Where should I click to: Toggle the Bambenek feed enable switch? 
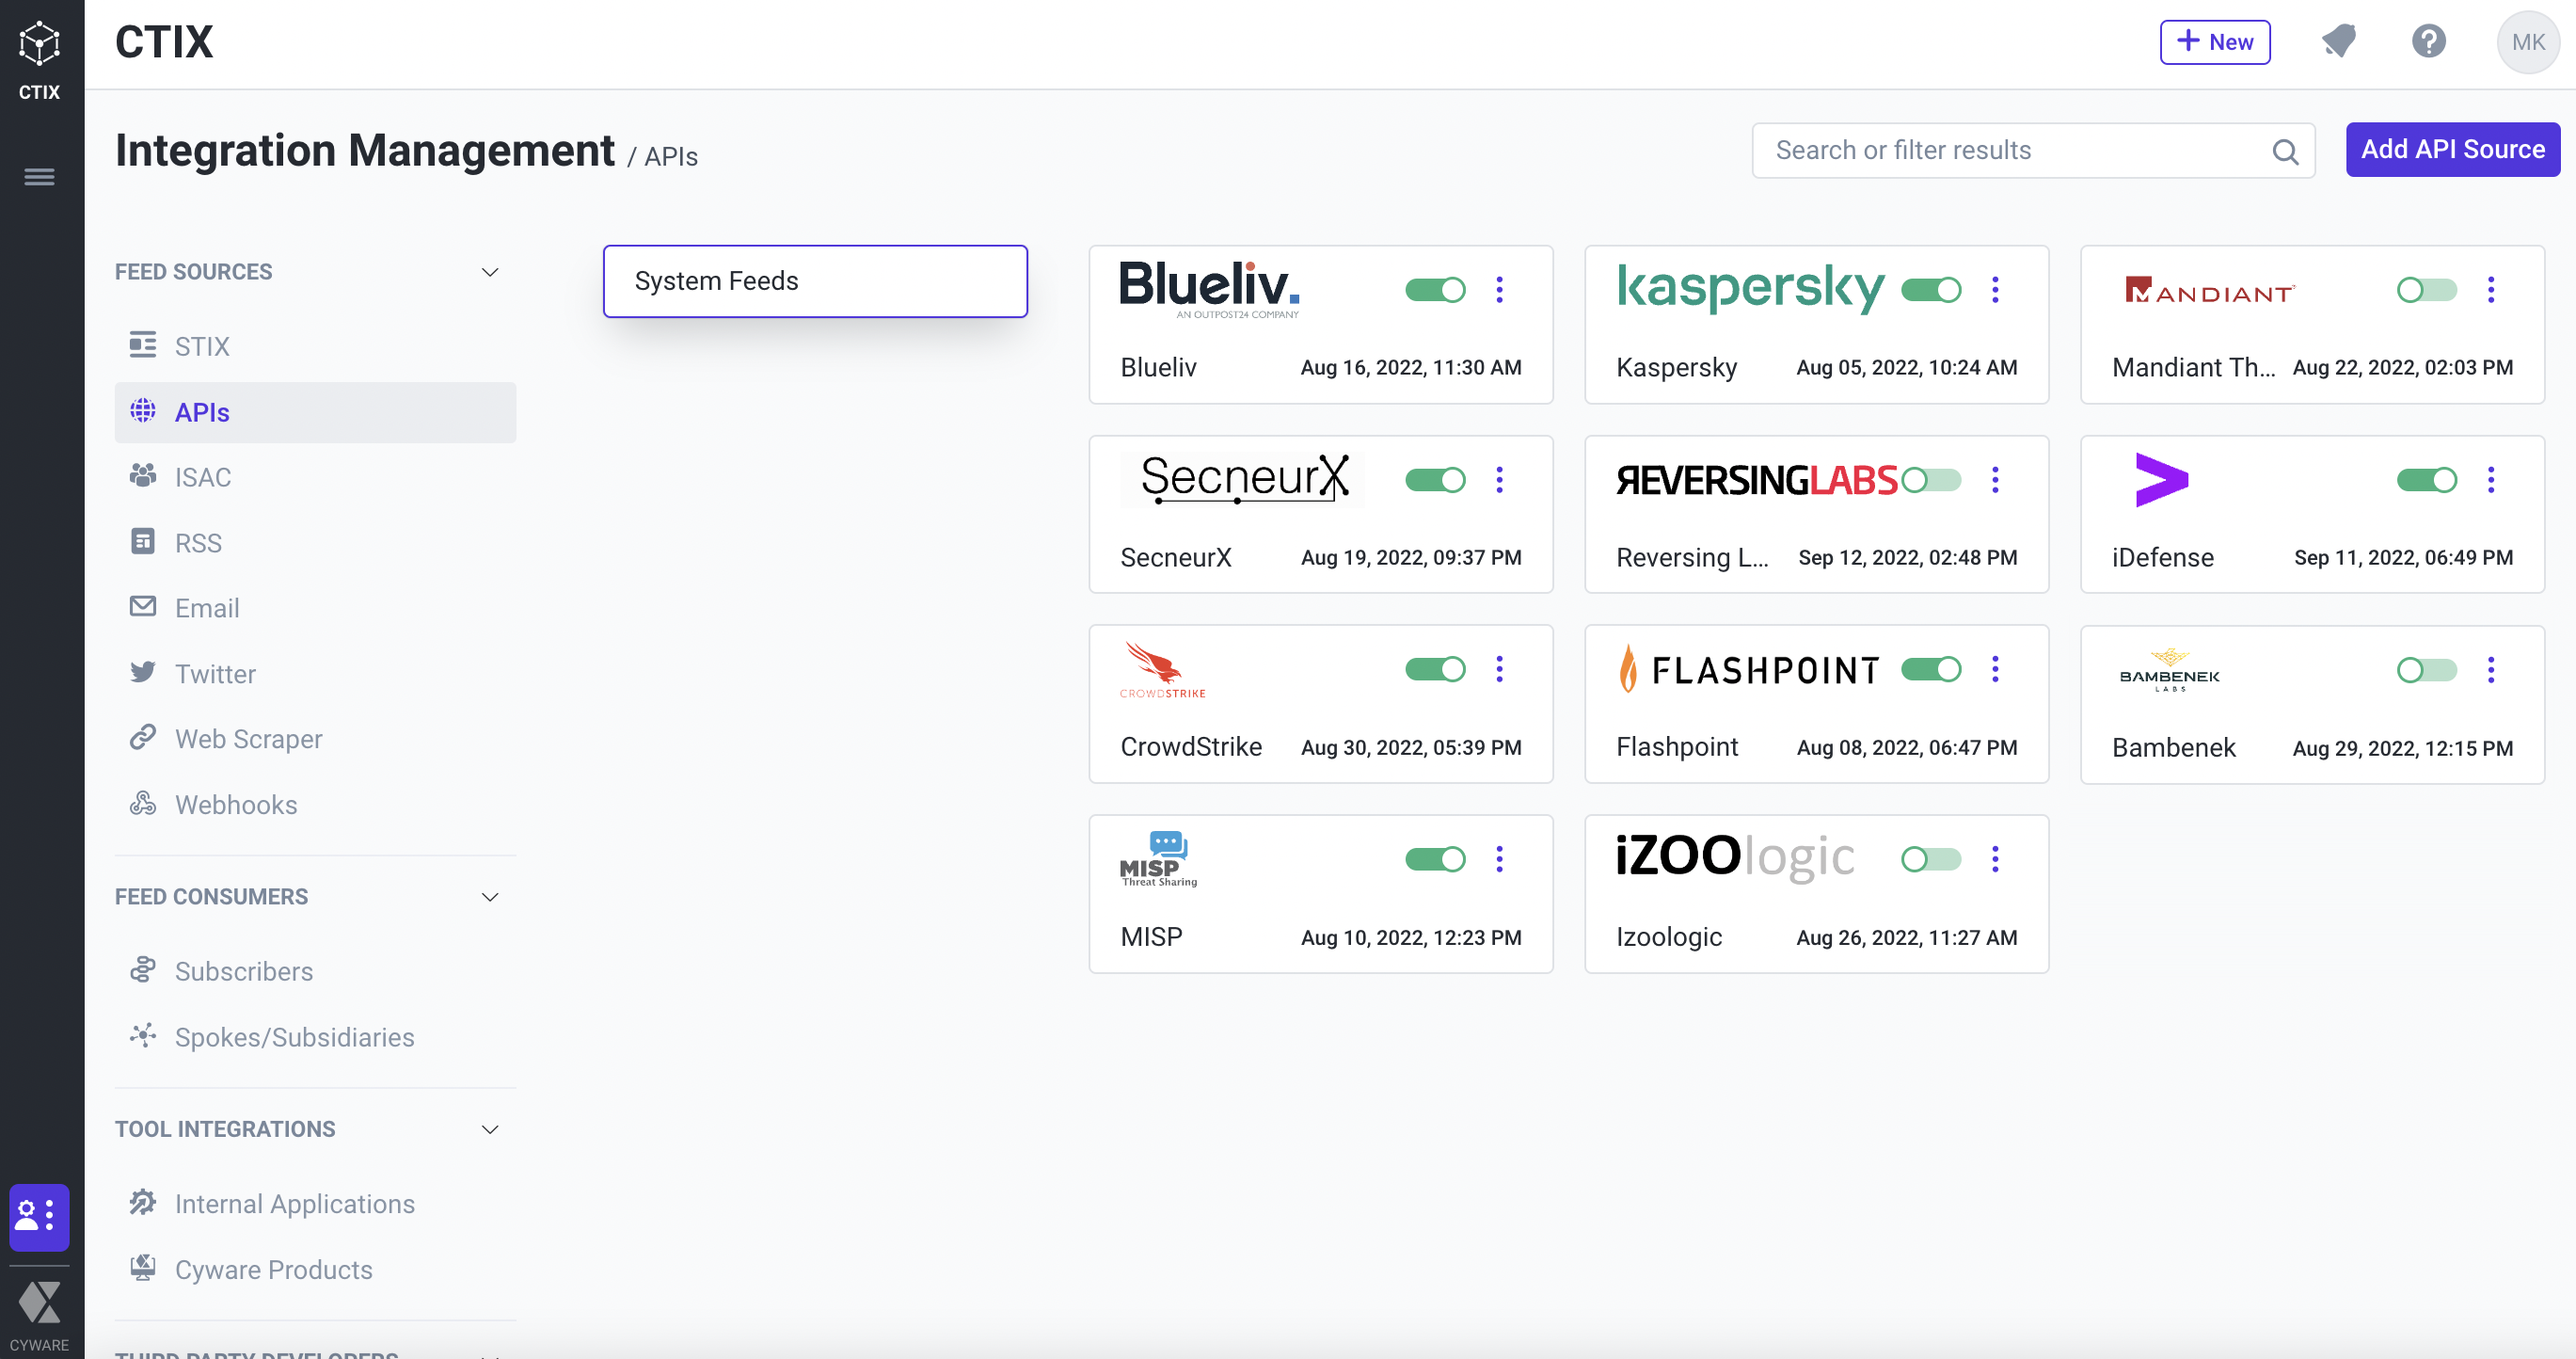[x=2426, y=670]
